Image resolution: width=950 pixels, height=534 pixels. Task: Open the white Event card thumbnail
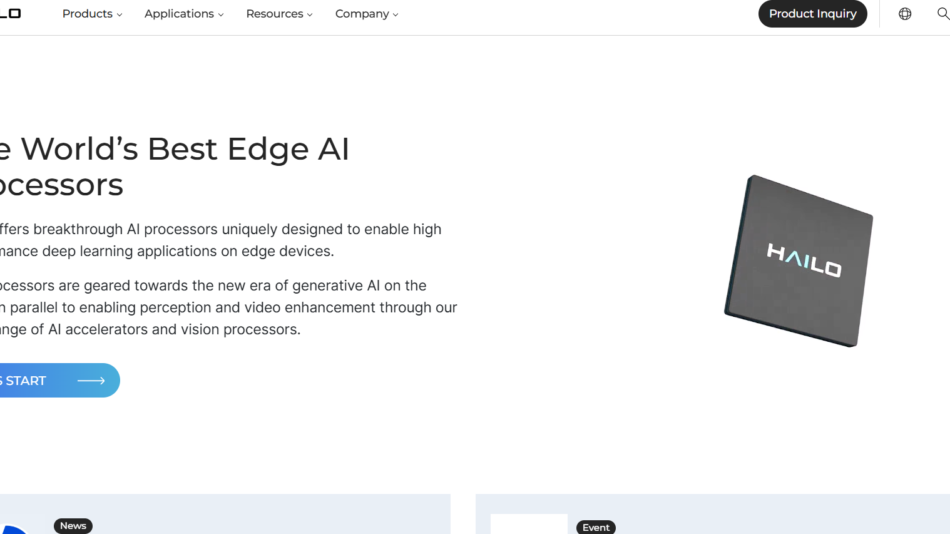coord(529,525)
